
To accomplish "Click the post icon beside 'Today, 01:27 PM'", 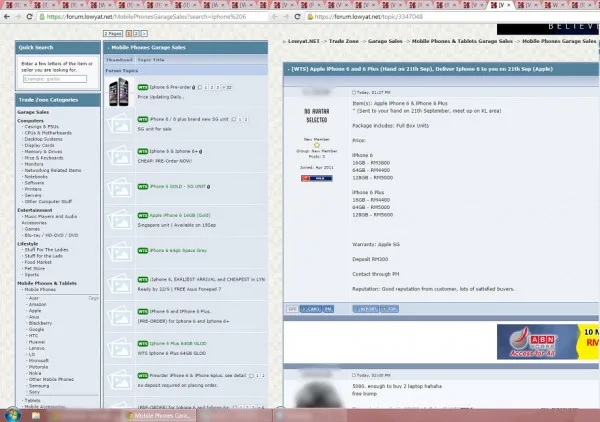I will pyautogui.click(x=354, y=93).
